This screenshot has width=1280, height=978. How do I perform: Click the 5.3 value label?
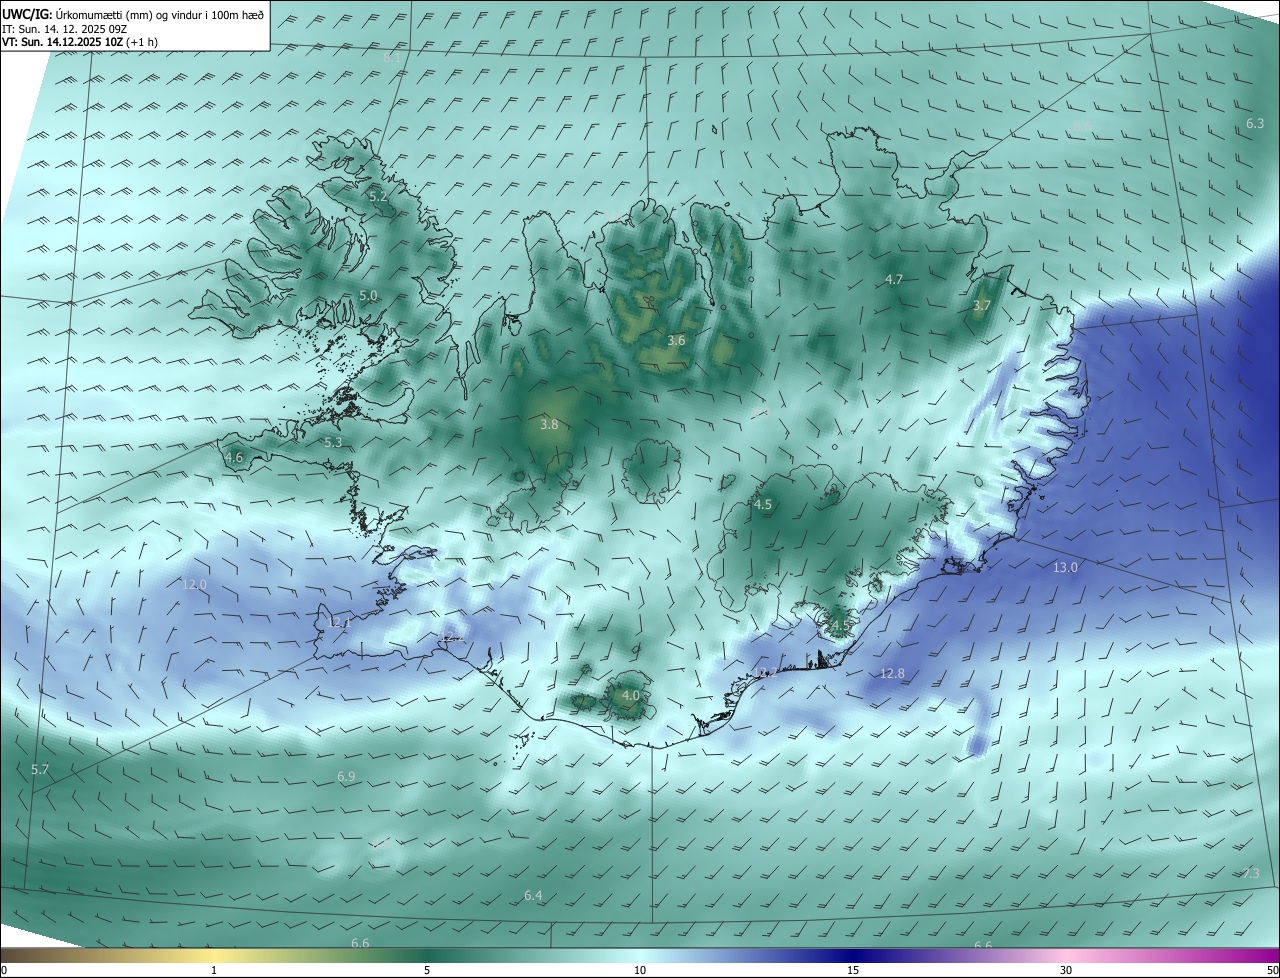pos(333,442)
